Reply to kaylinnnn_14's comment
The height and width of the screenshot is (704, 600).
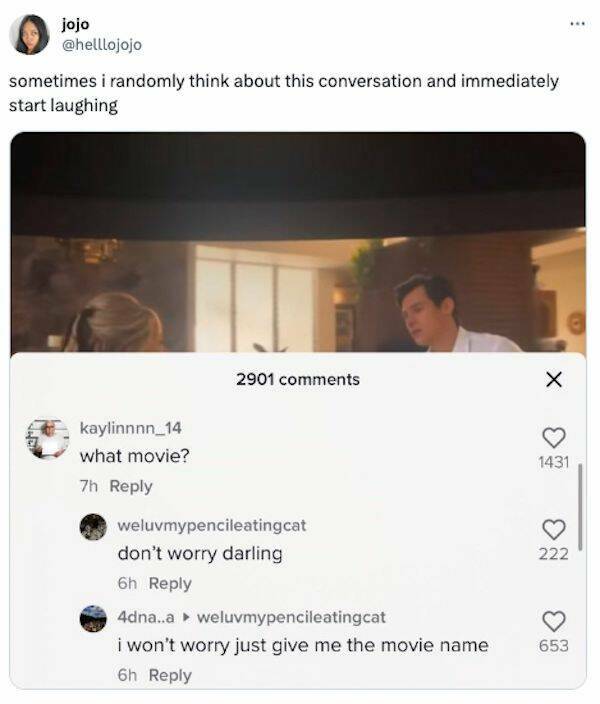[131, 486]
